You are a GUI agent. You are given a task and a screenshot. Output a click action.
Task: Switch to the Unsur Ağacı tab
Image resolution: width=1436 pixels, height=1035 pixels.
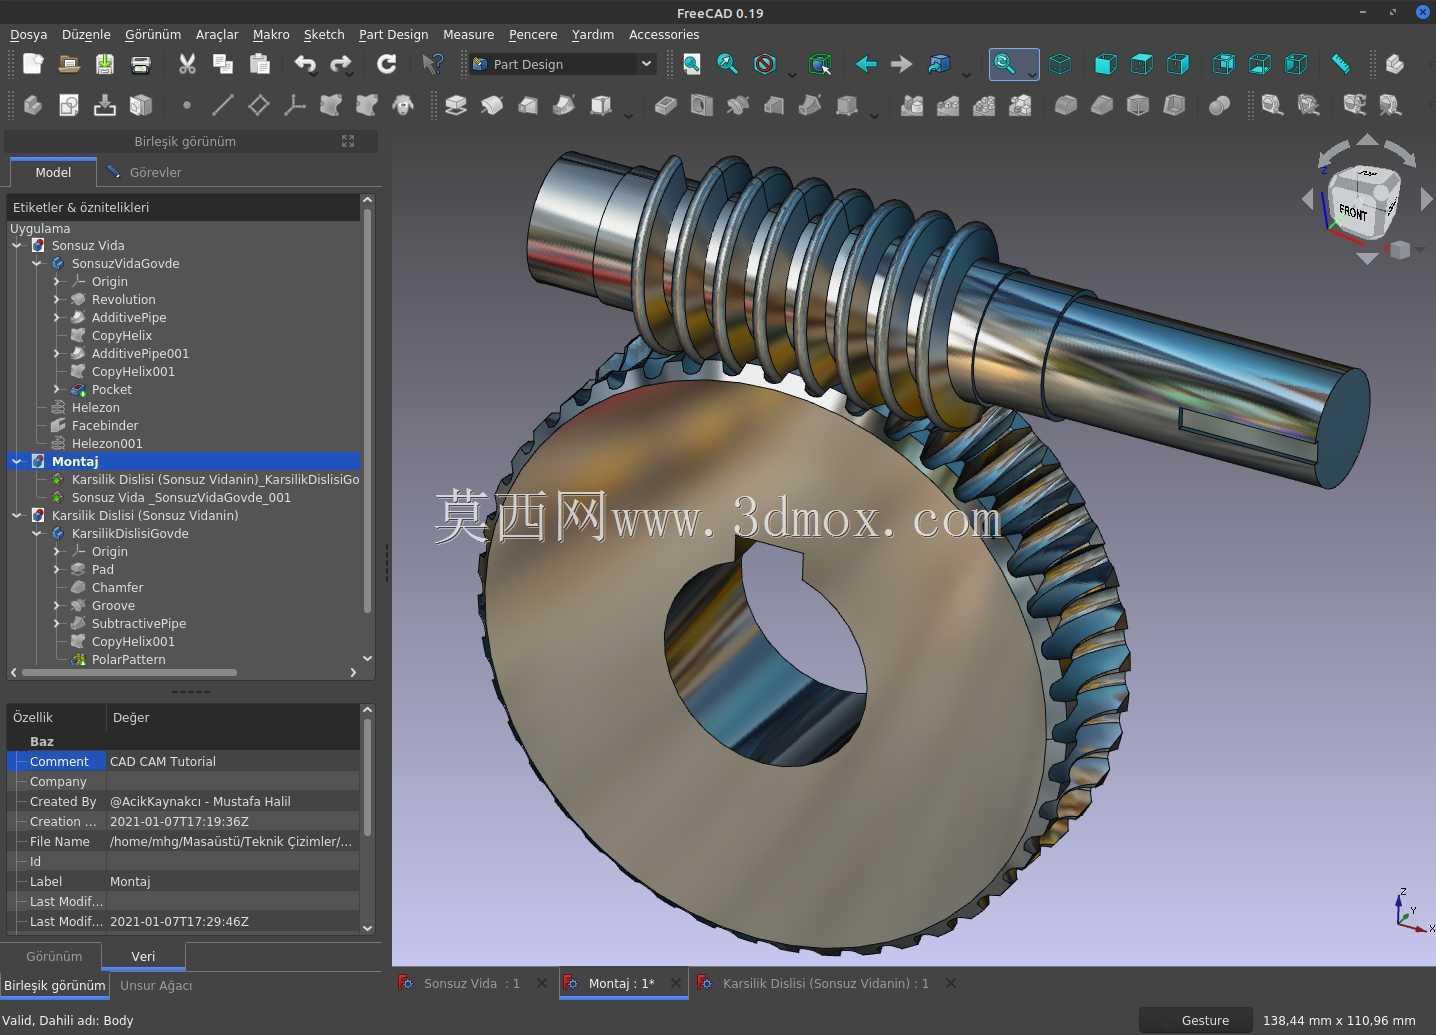[x=156, y=985]
